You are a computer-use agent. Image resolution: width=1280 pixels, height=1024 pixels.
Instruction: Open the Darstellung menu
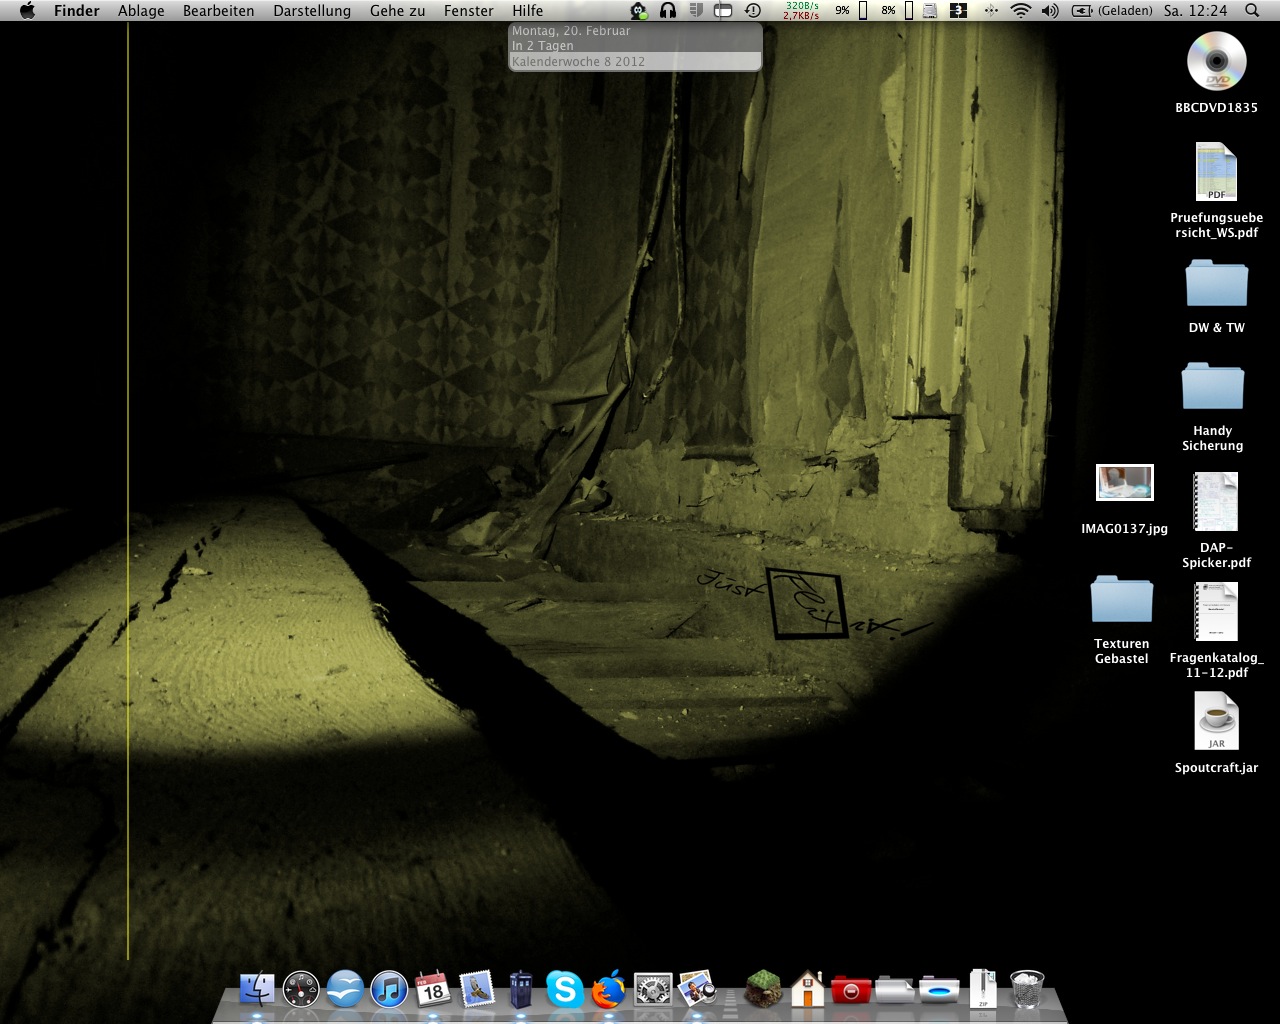pos(312,11)
